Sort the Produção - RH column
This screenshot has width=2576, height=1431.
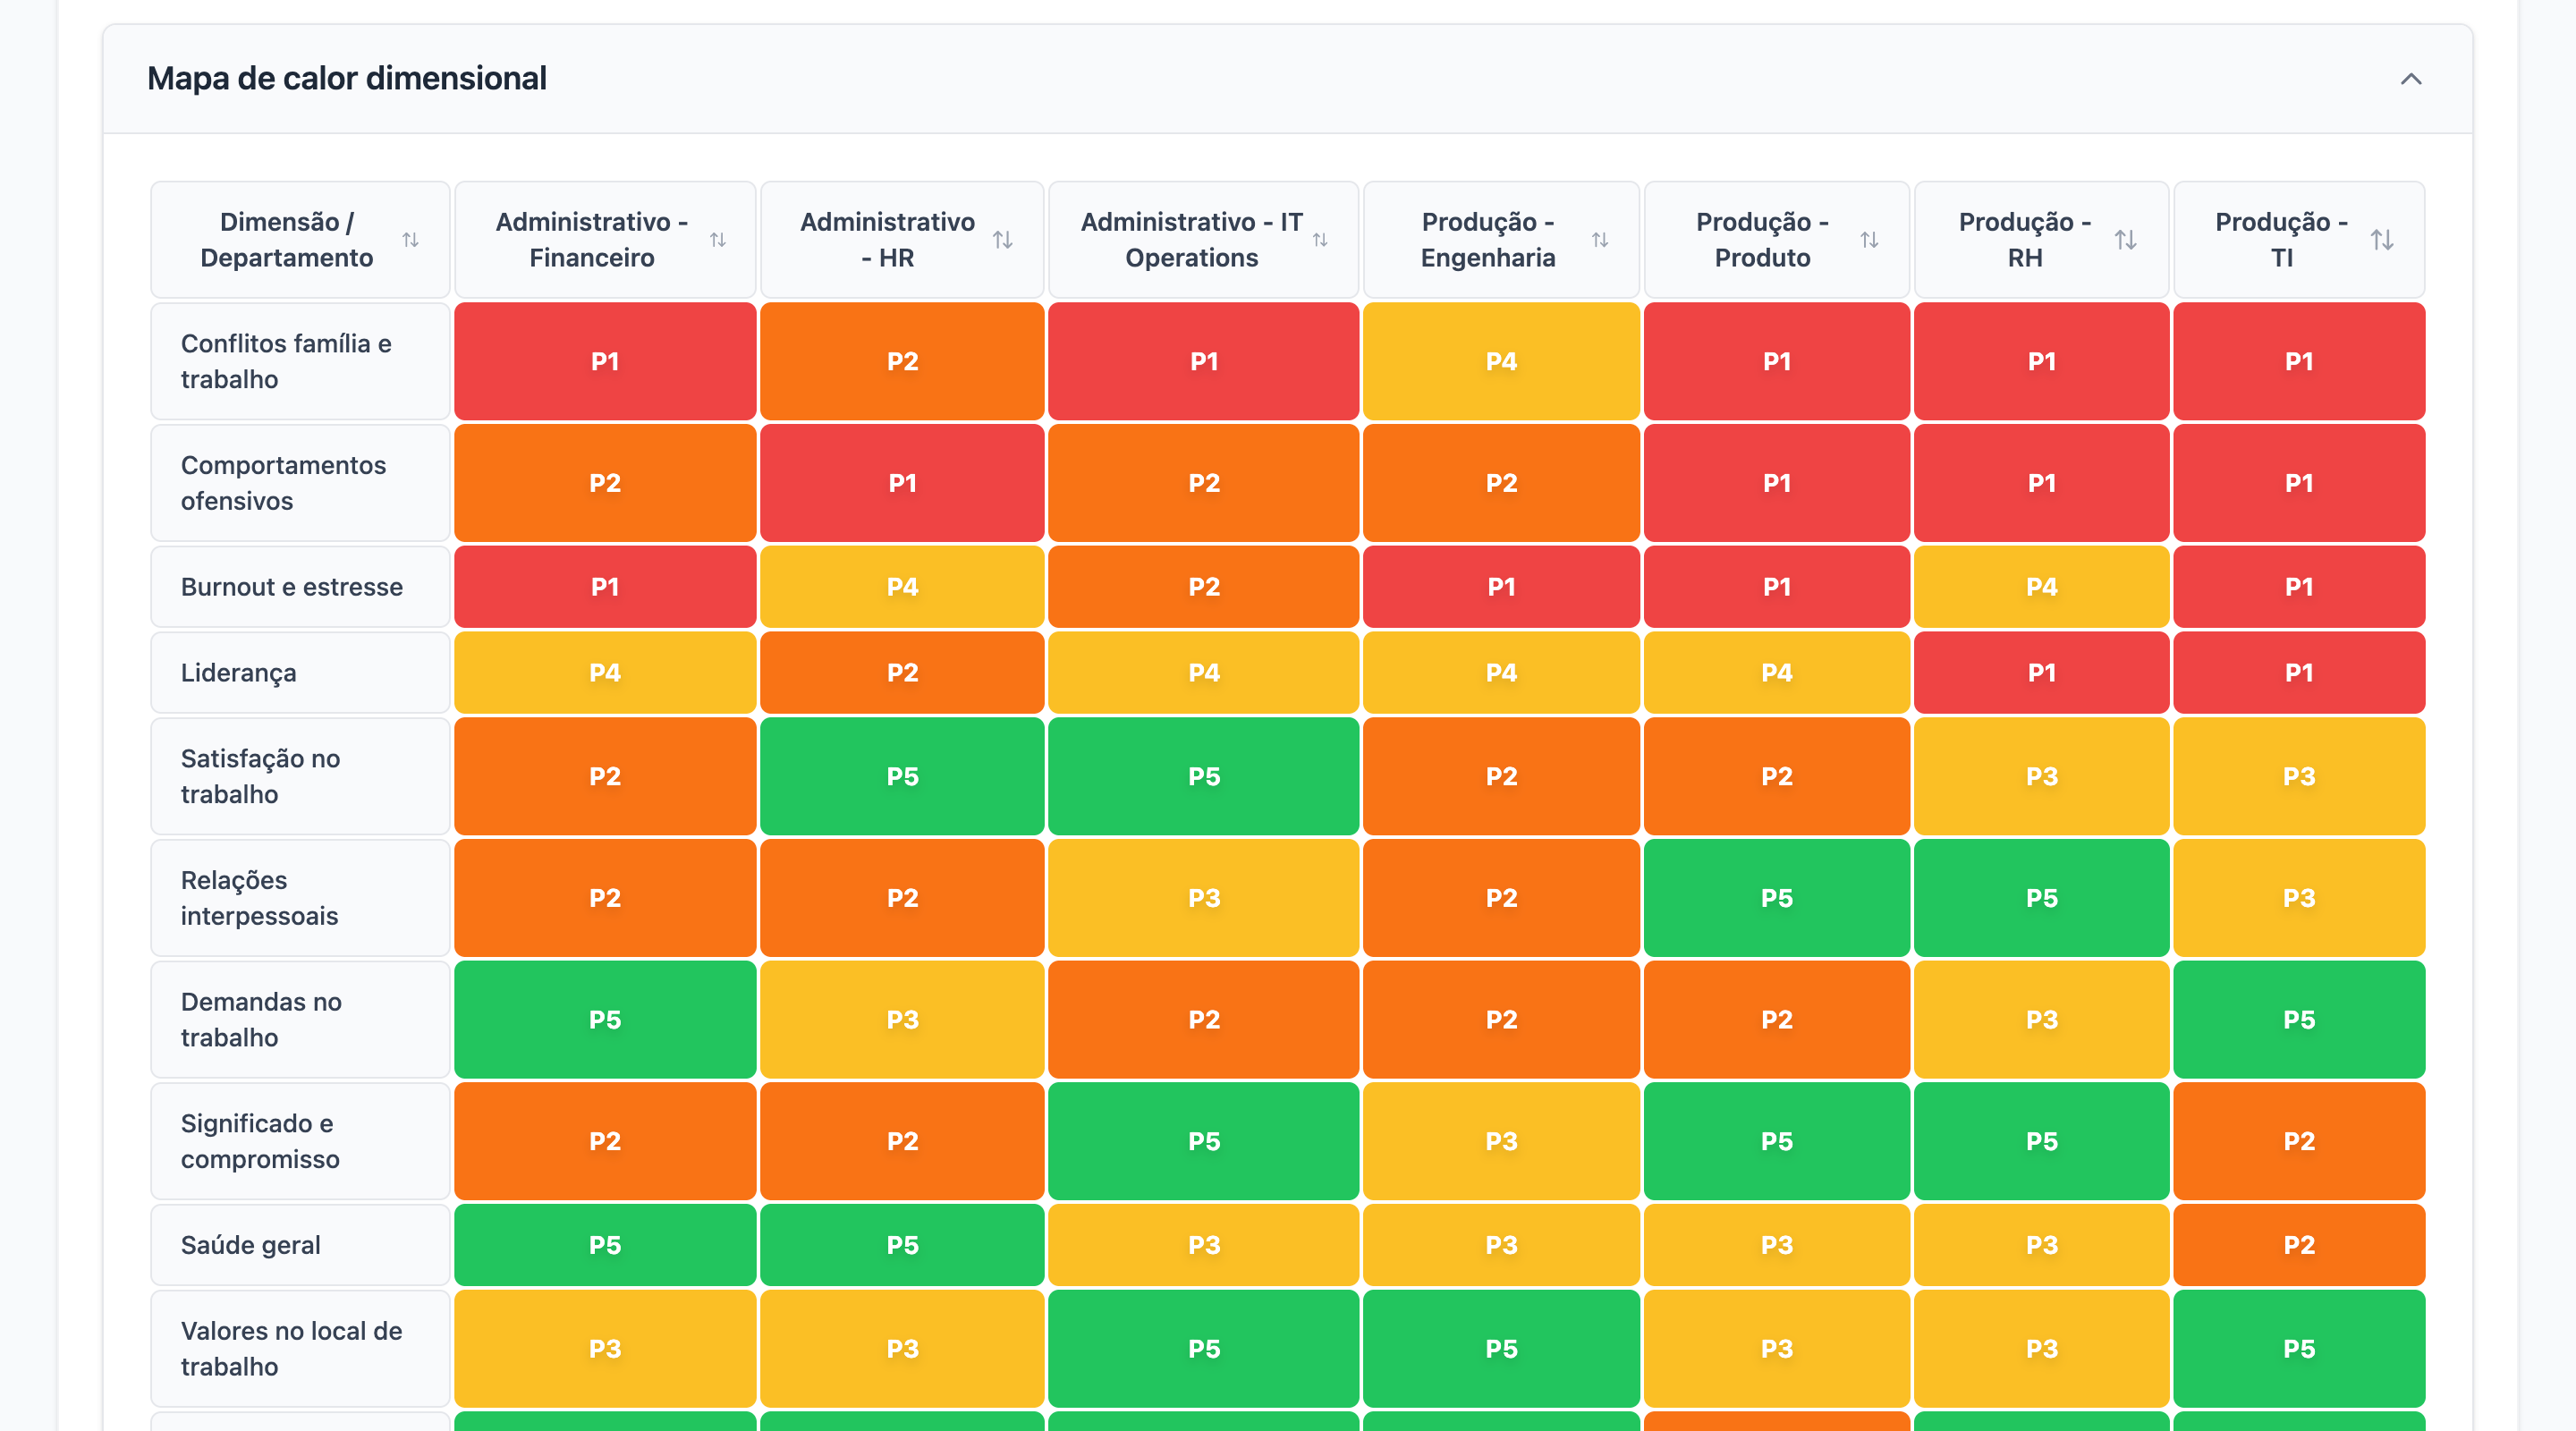point(2126,240)
